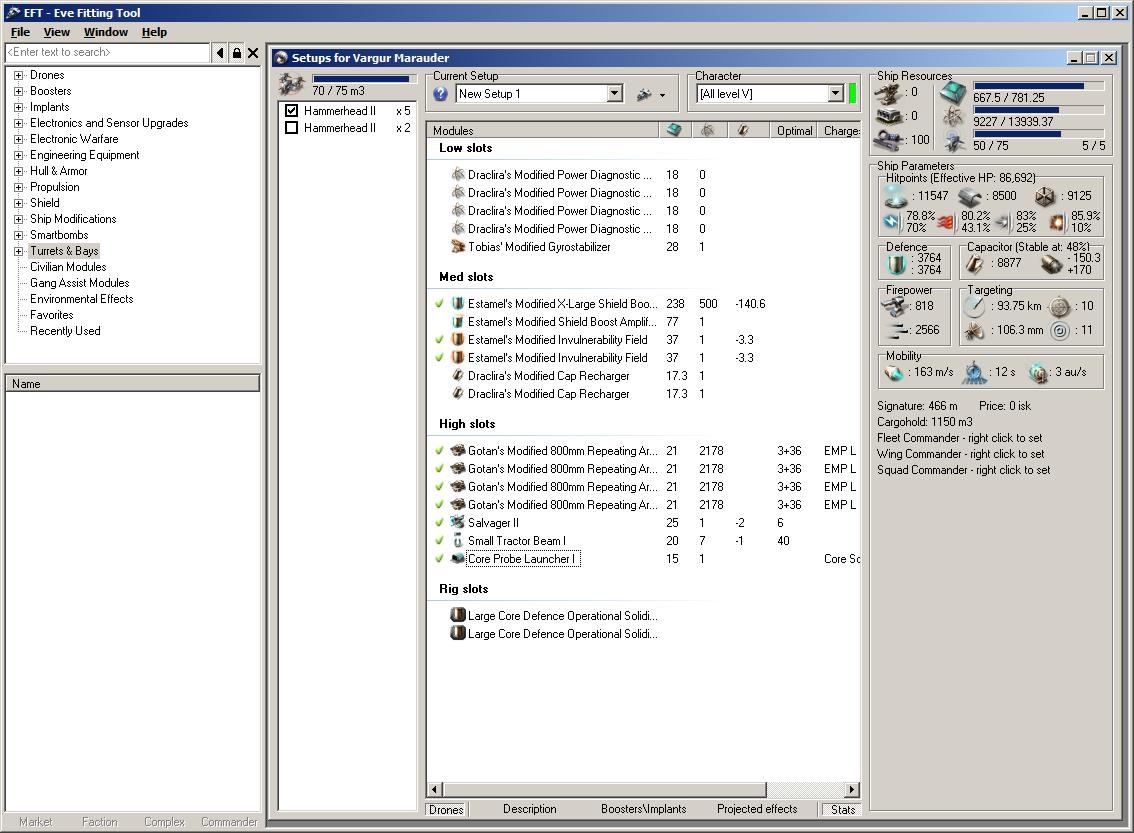Click the powergrid usage progress bar

pyautogui.click(x=1038, y=110)
